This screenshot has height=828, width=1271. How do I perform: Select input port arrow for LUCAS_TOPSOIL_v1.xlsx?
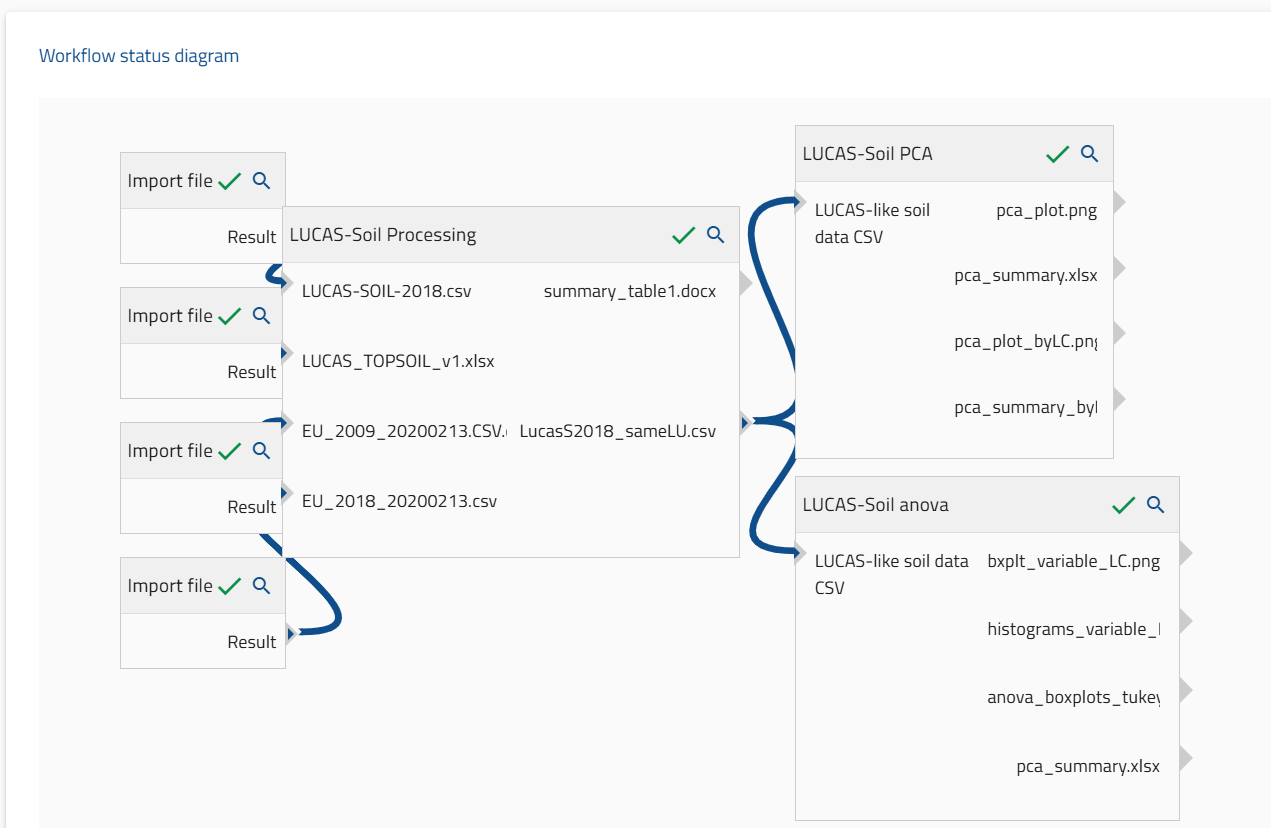point(287,355)
